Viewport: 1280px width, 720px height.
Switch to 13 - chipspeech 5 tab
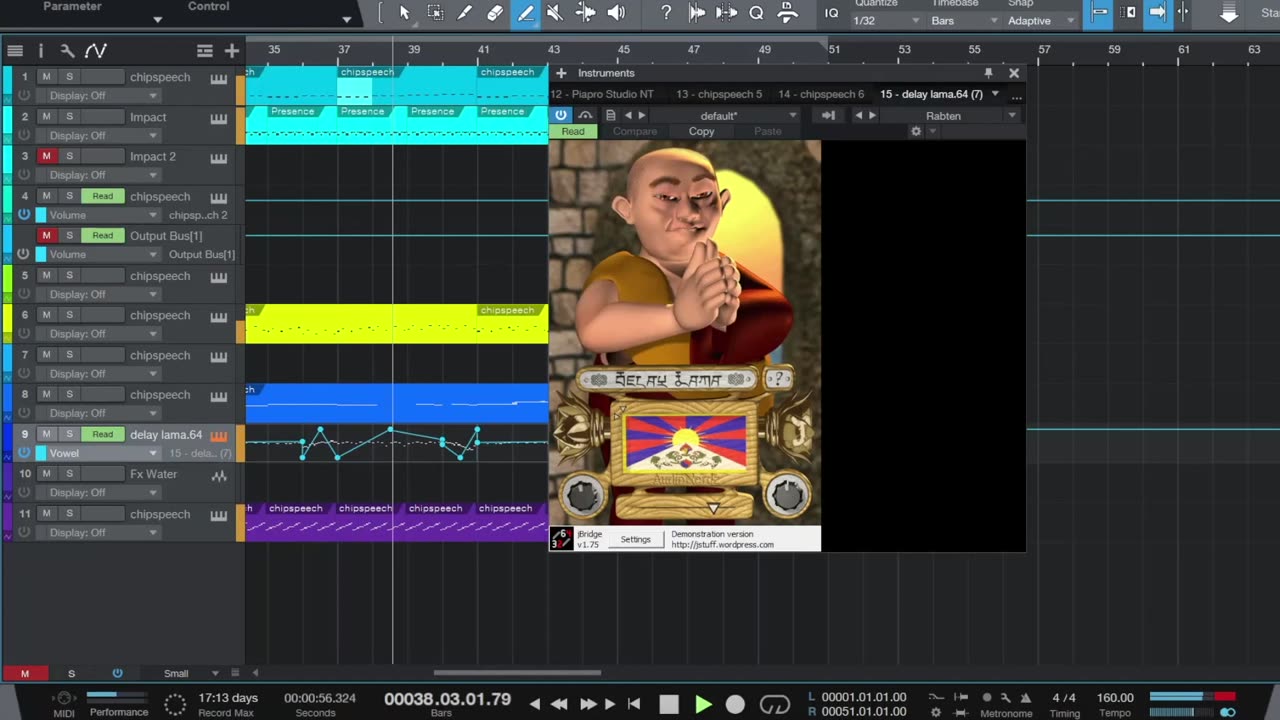719,94
